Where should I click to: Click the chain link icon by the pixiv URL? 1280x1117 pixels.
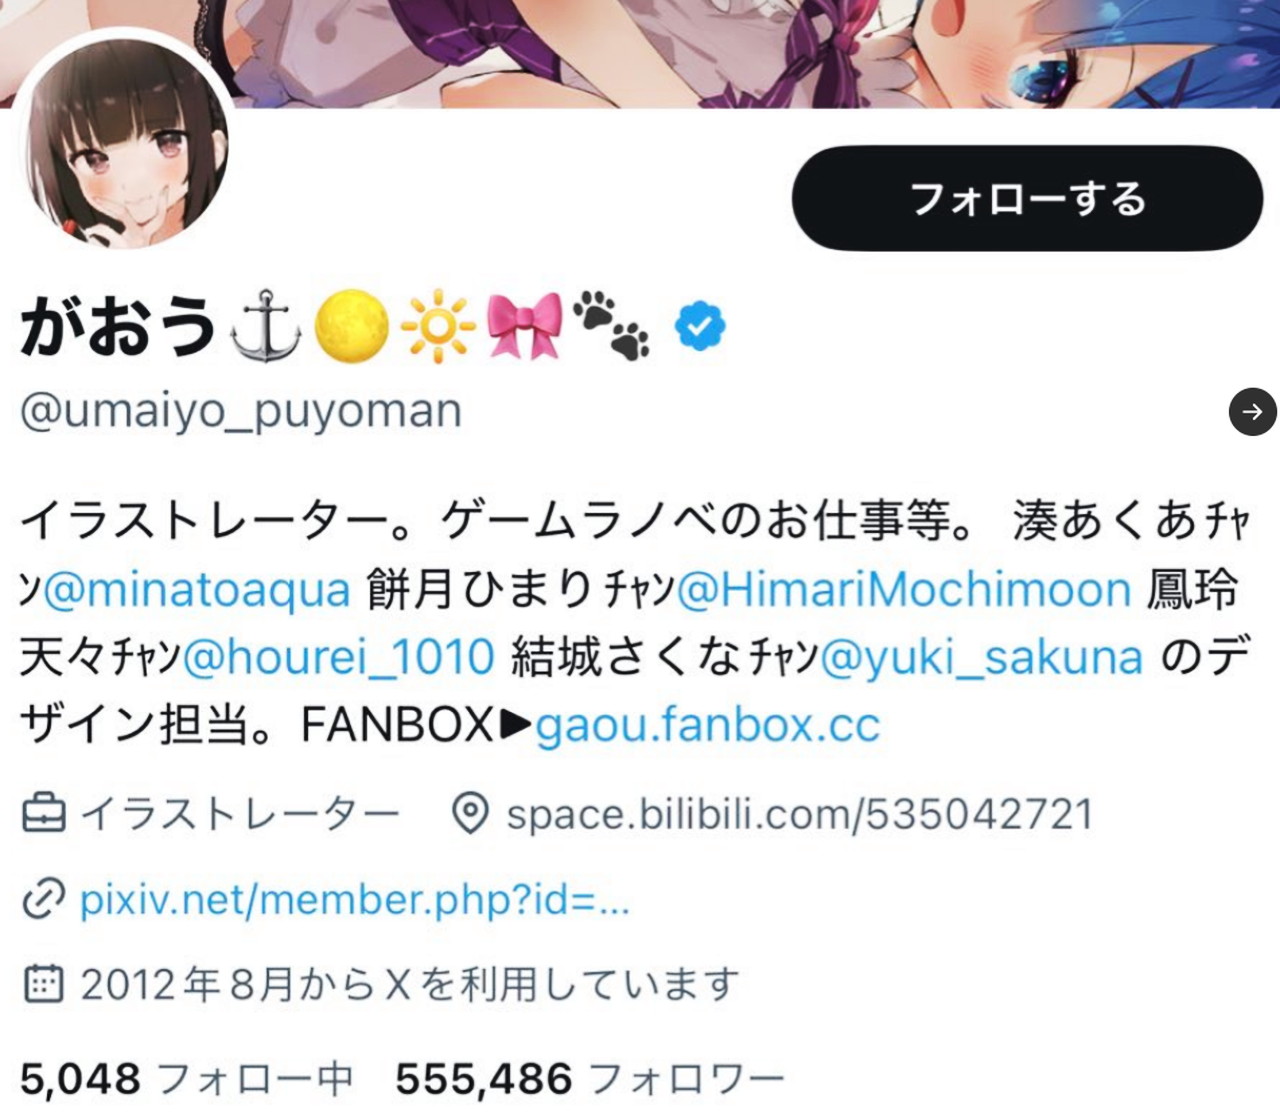[x=44, y=899]
